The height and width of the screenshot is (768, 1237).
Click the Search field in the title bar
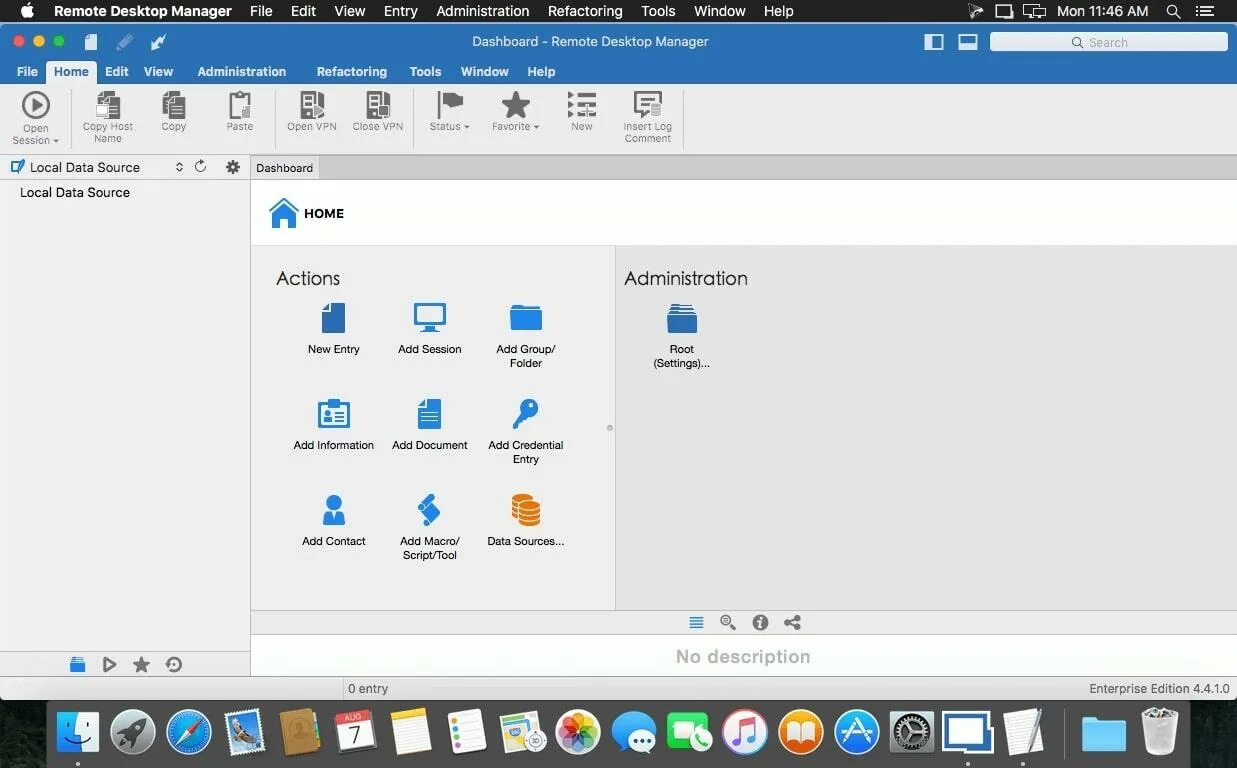point(1108,42)
